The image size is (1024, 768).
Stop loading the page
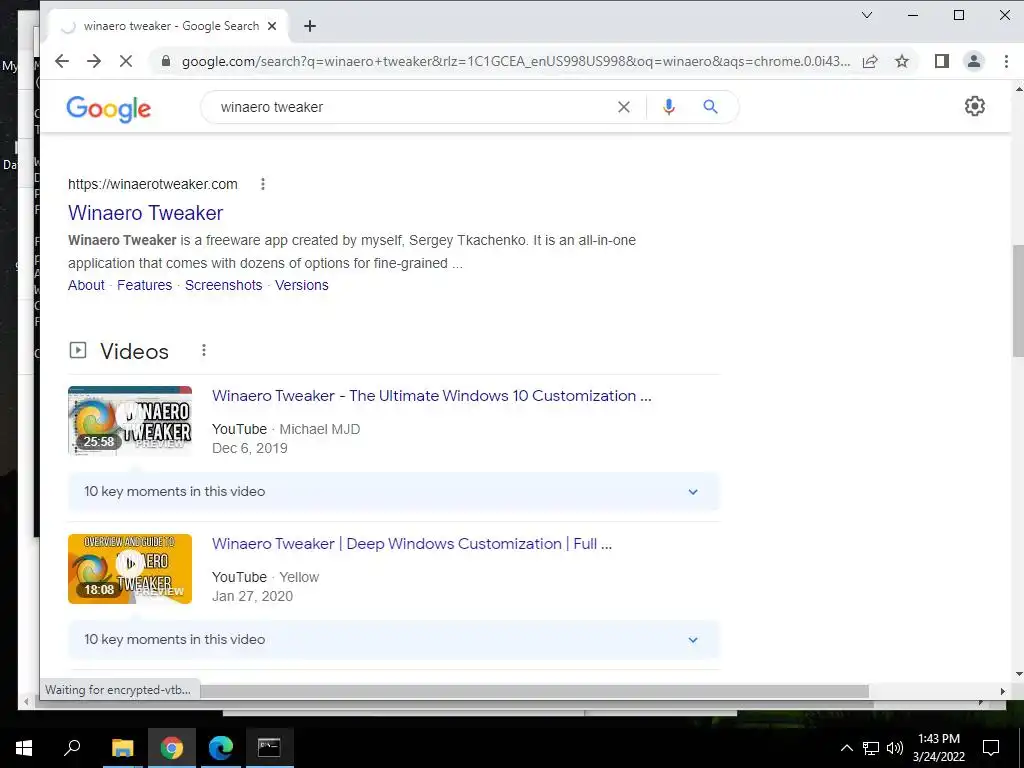(x=126, y=61)
